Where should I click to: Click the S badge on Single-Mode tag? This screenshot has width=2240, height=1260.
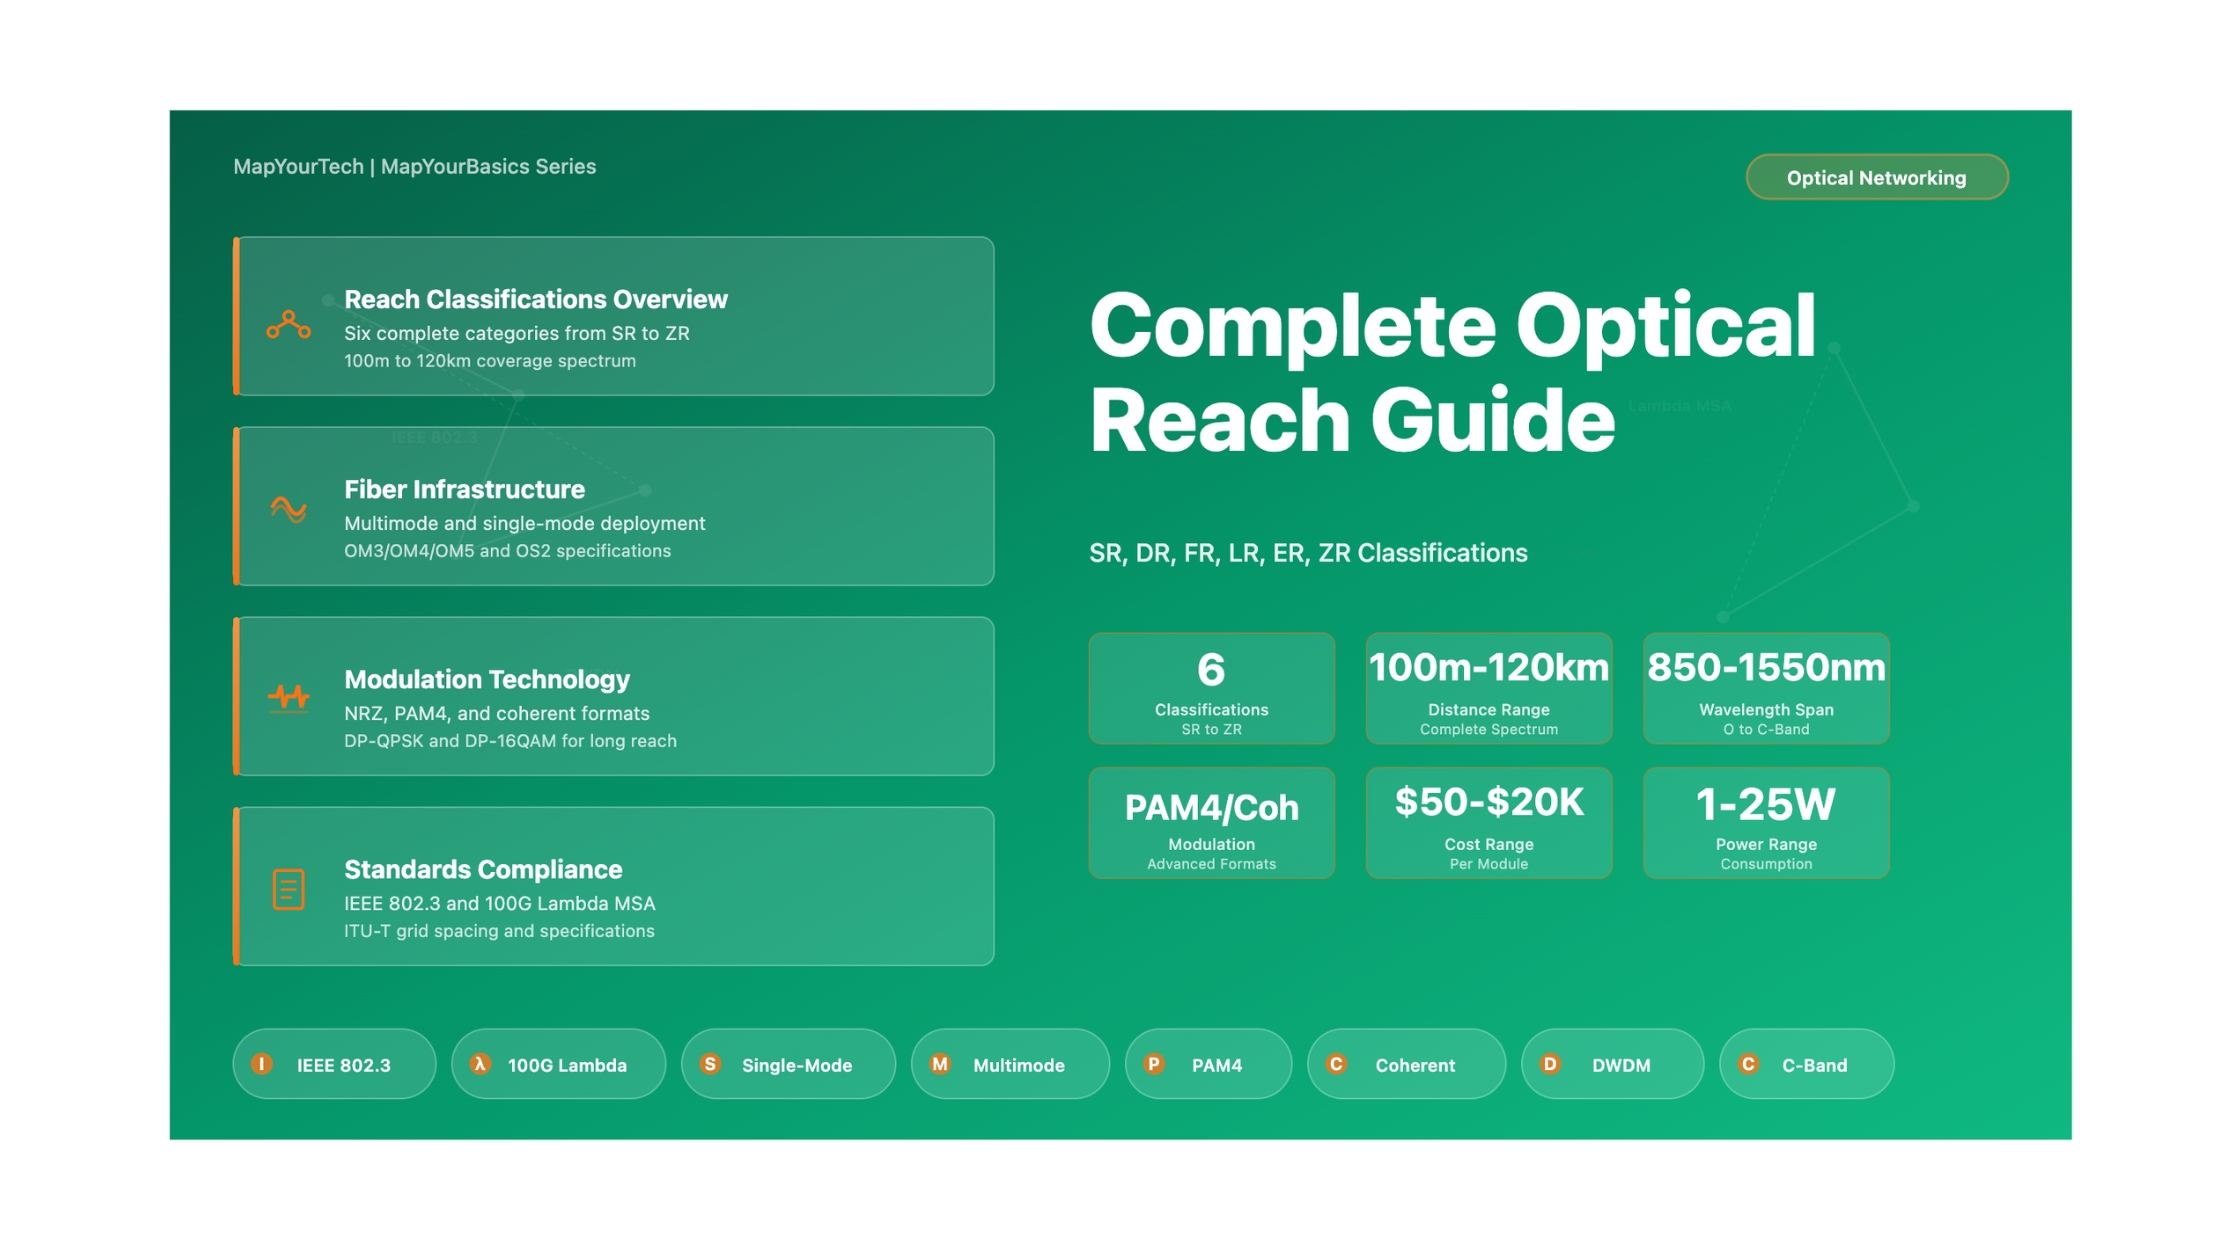(x=710, y=1064)
